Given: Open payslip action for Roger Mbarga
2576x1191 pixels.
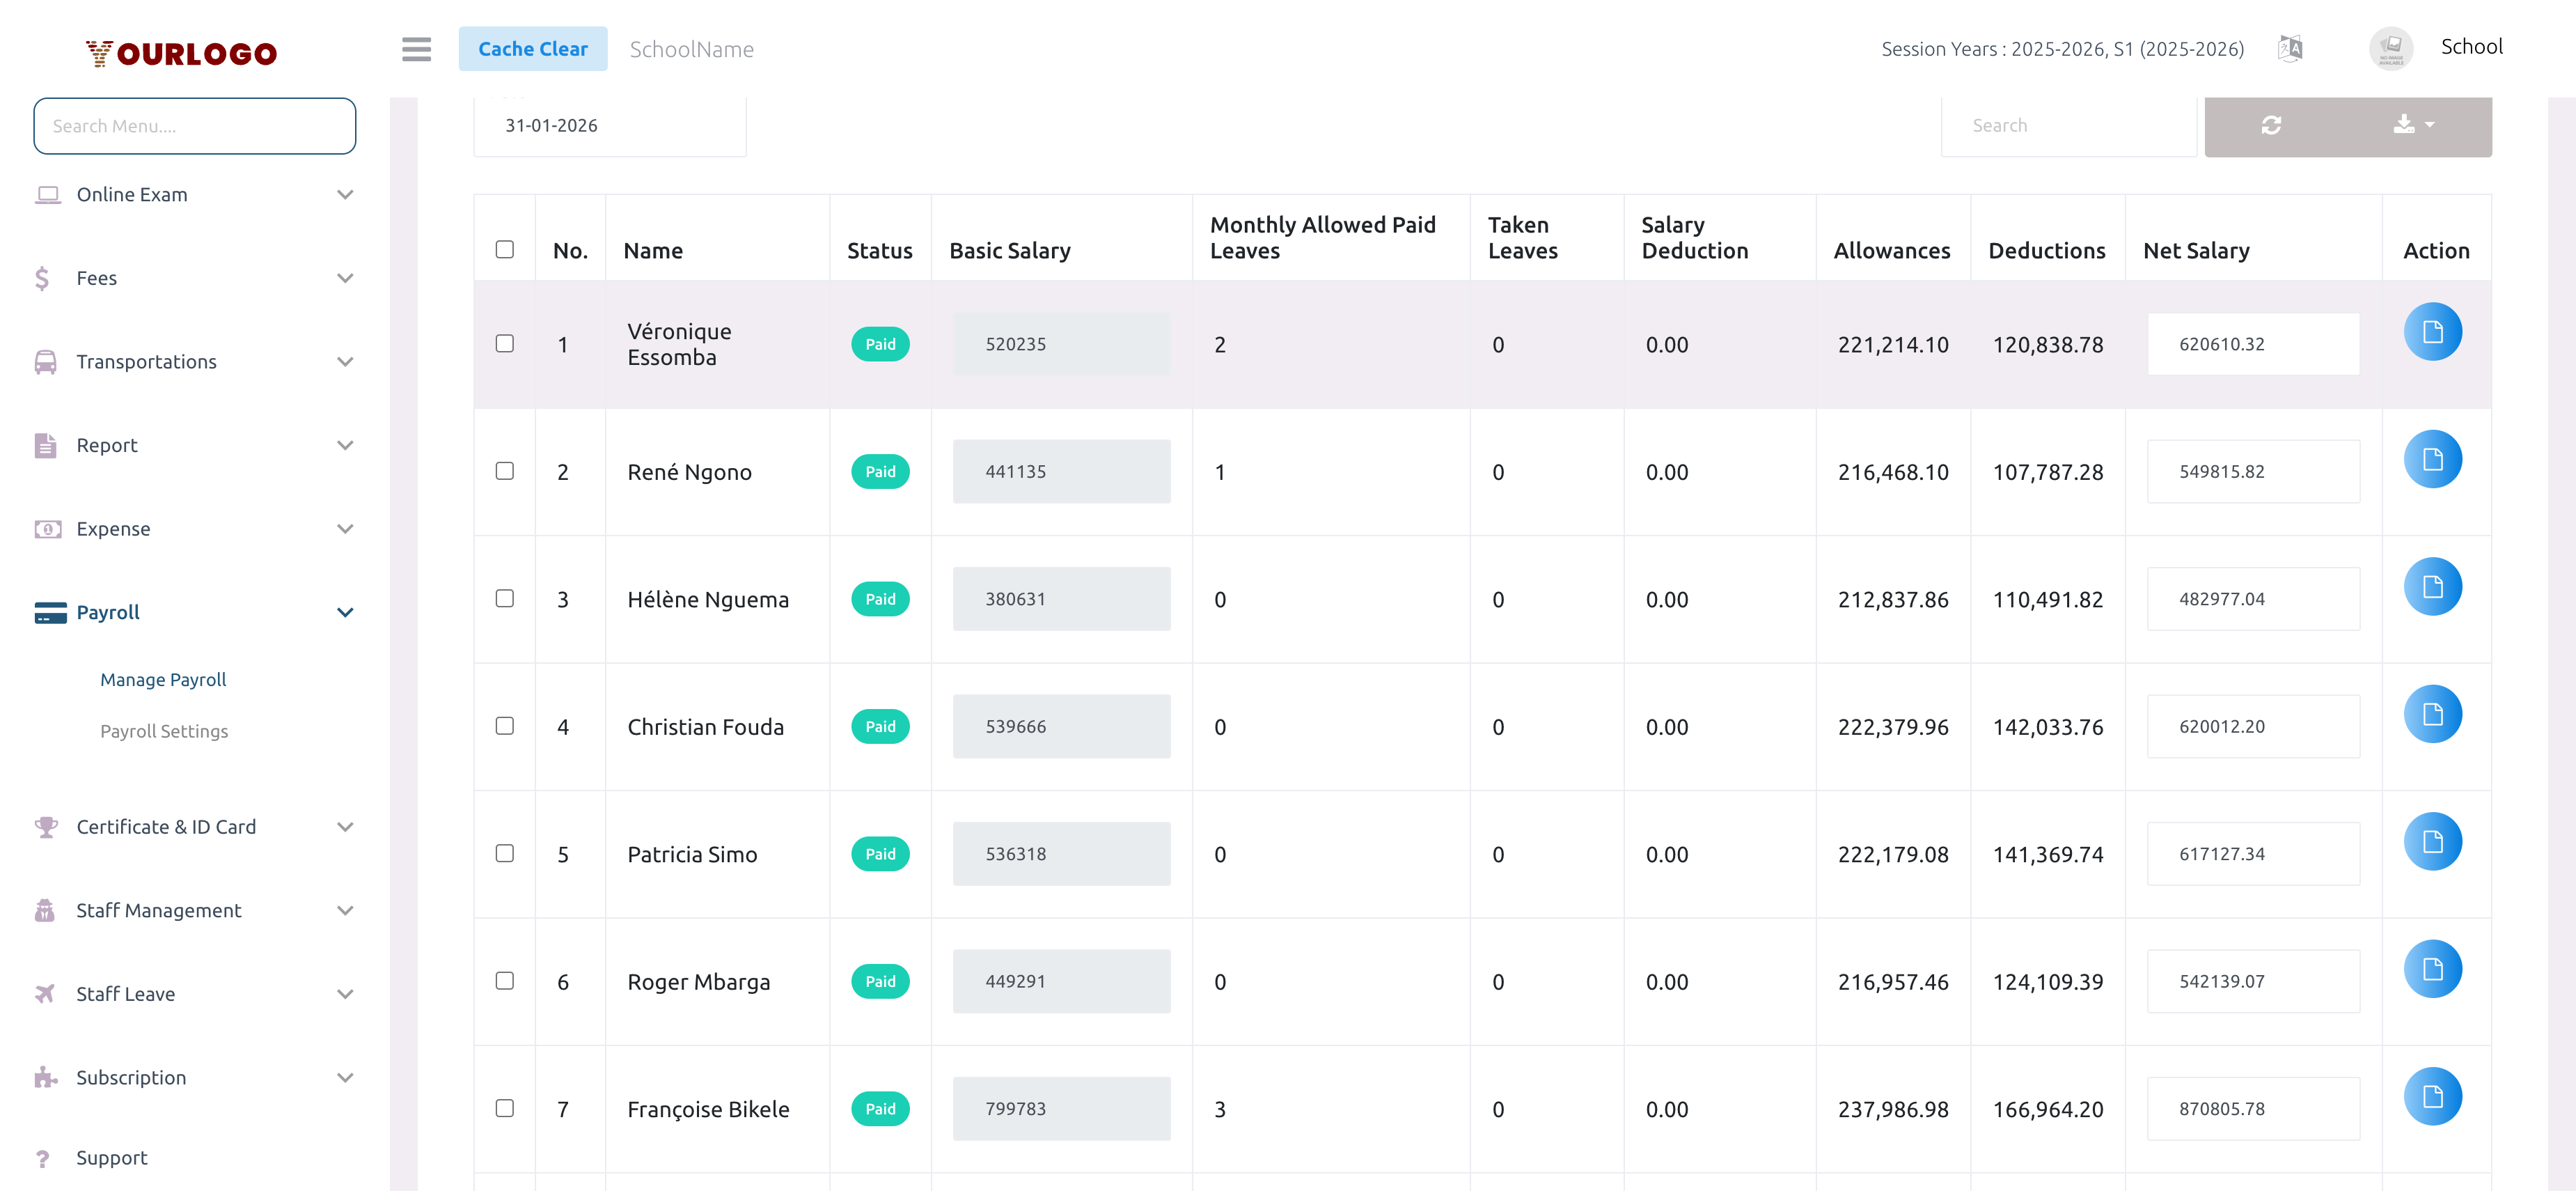Looking at the screenshot, I should pyautogui.click(x=2432, y=969).
